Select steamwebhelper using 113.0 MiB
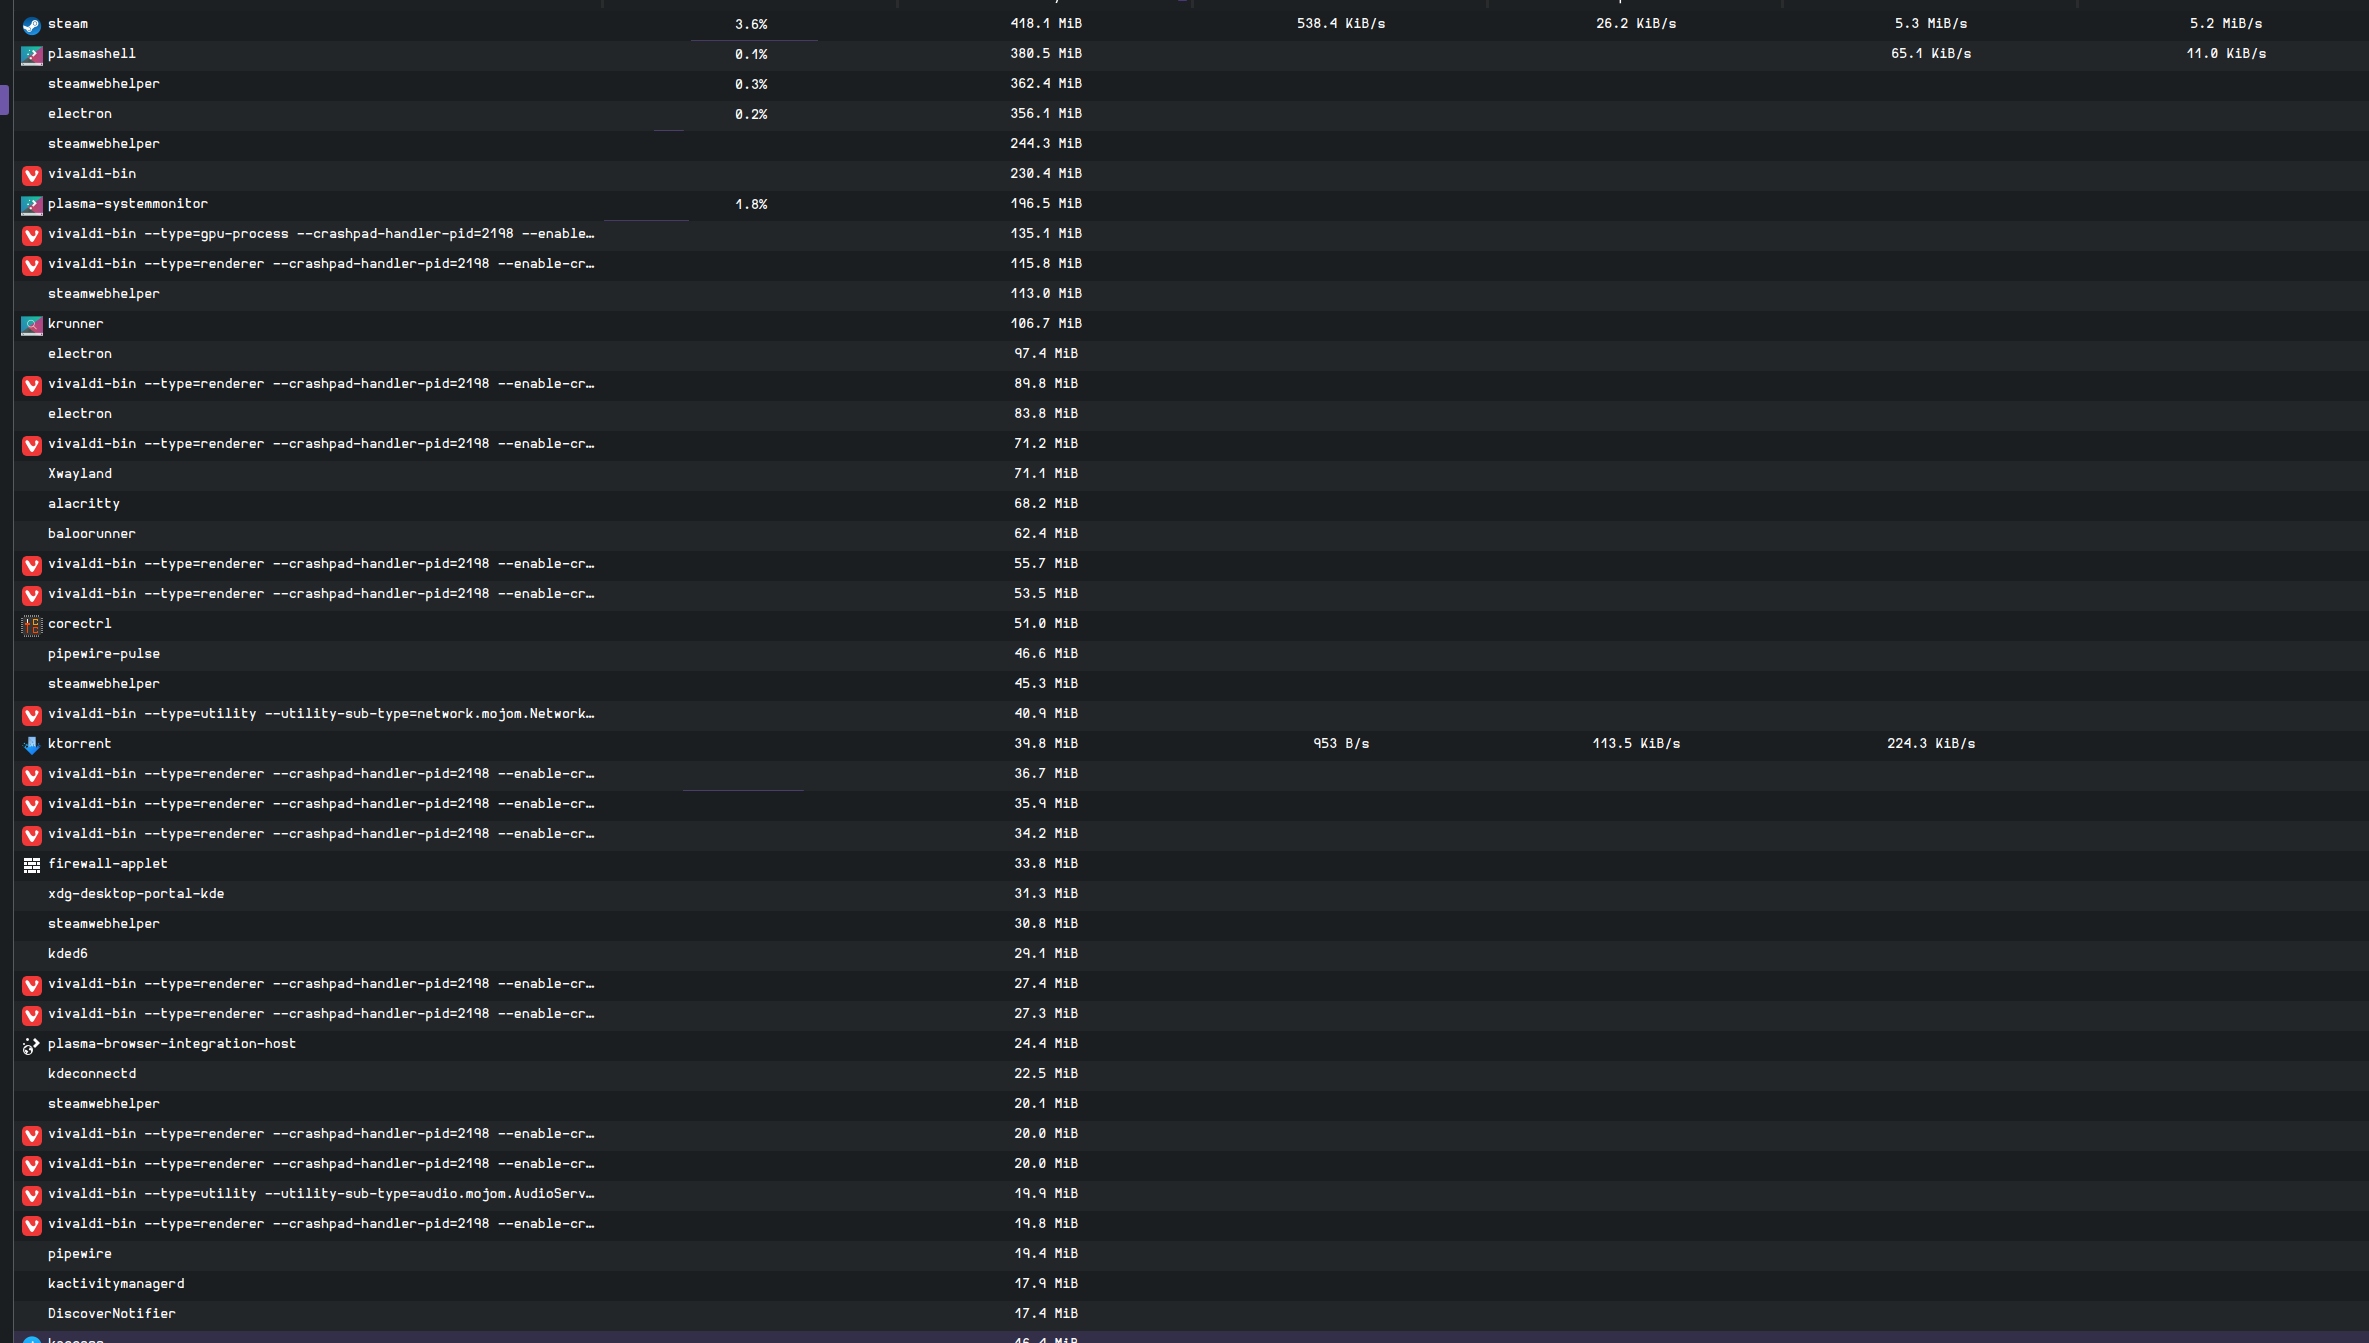The width and height of the screenshot is (2369, 1343). [x=104, y=293]
